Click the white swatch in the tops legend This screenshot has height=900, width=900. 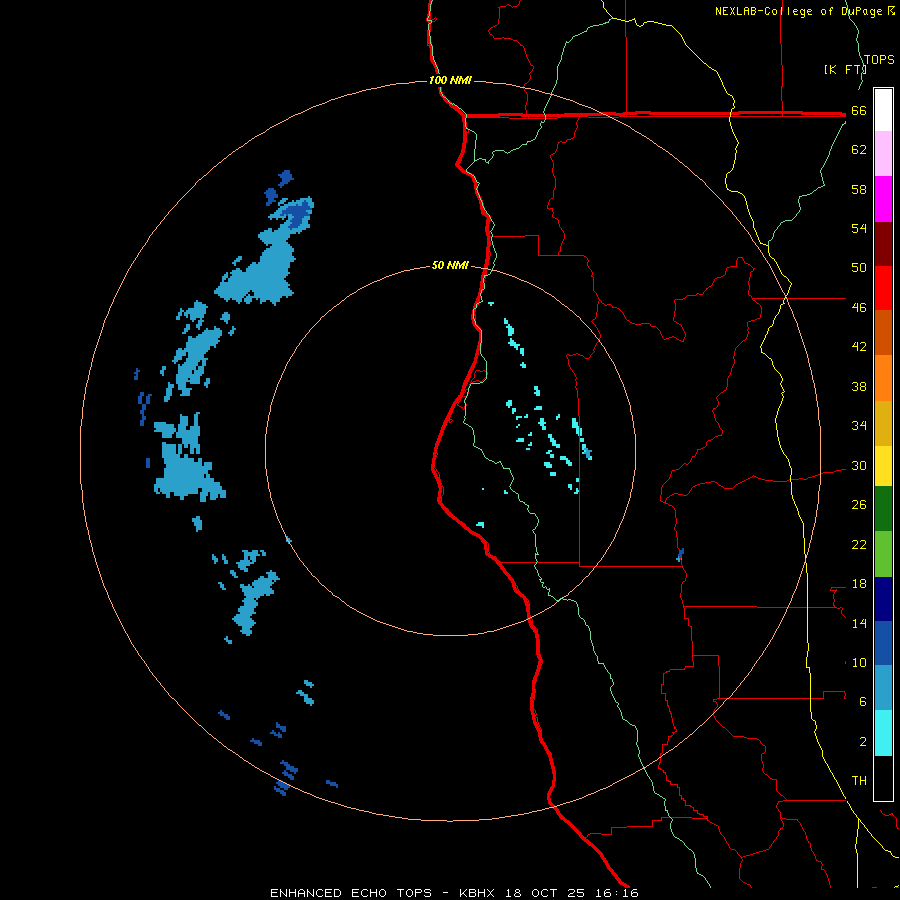pyautogui.click(x=883, y=110)
